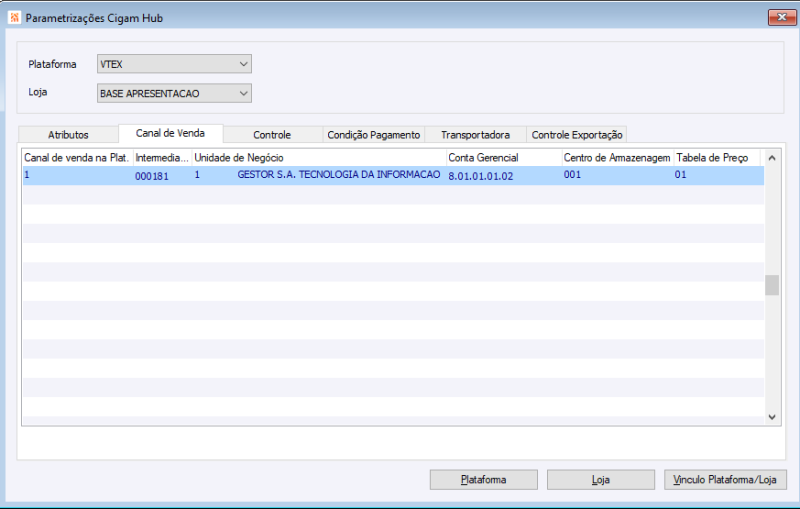Click the scroll down arrow of the grid
This screenshot has width=800, height=509.
point(772,417)
